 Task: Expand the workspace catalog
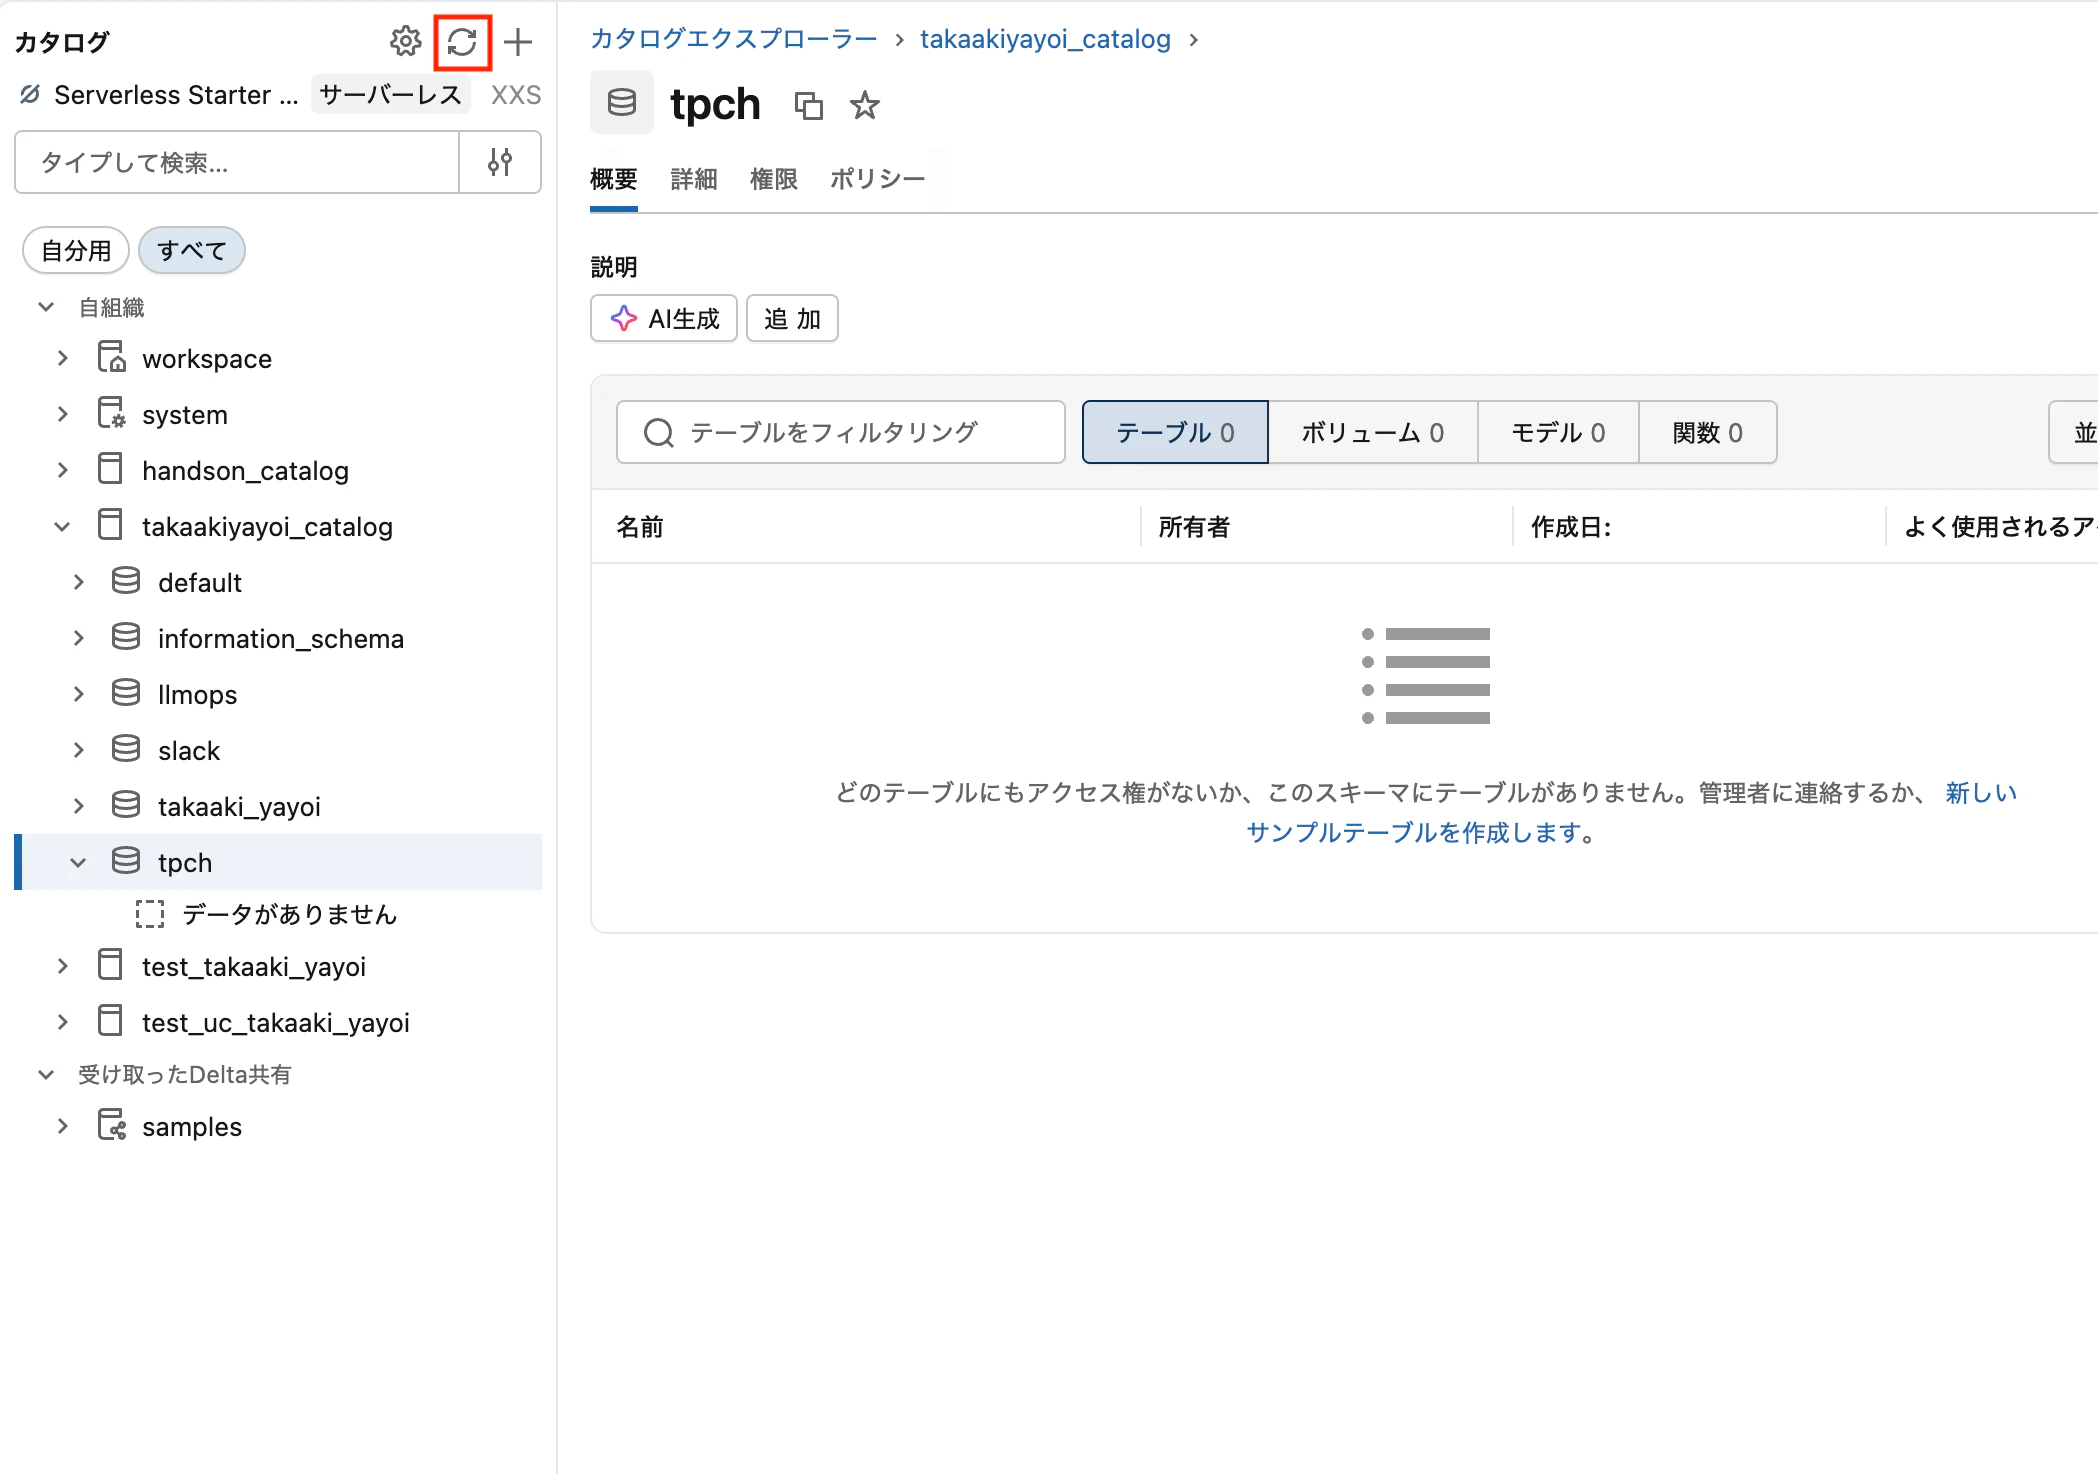[63, 358]
